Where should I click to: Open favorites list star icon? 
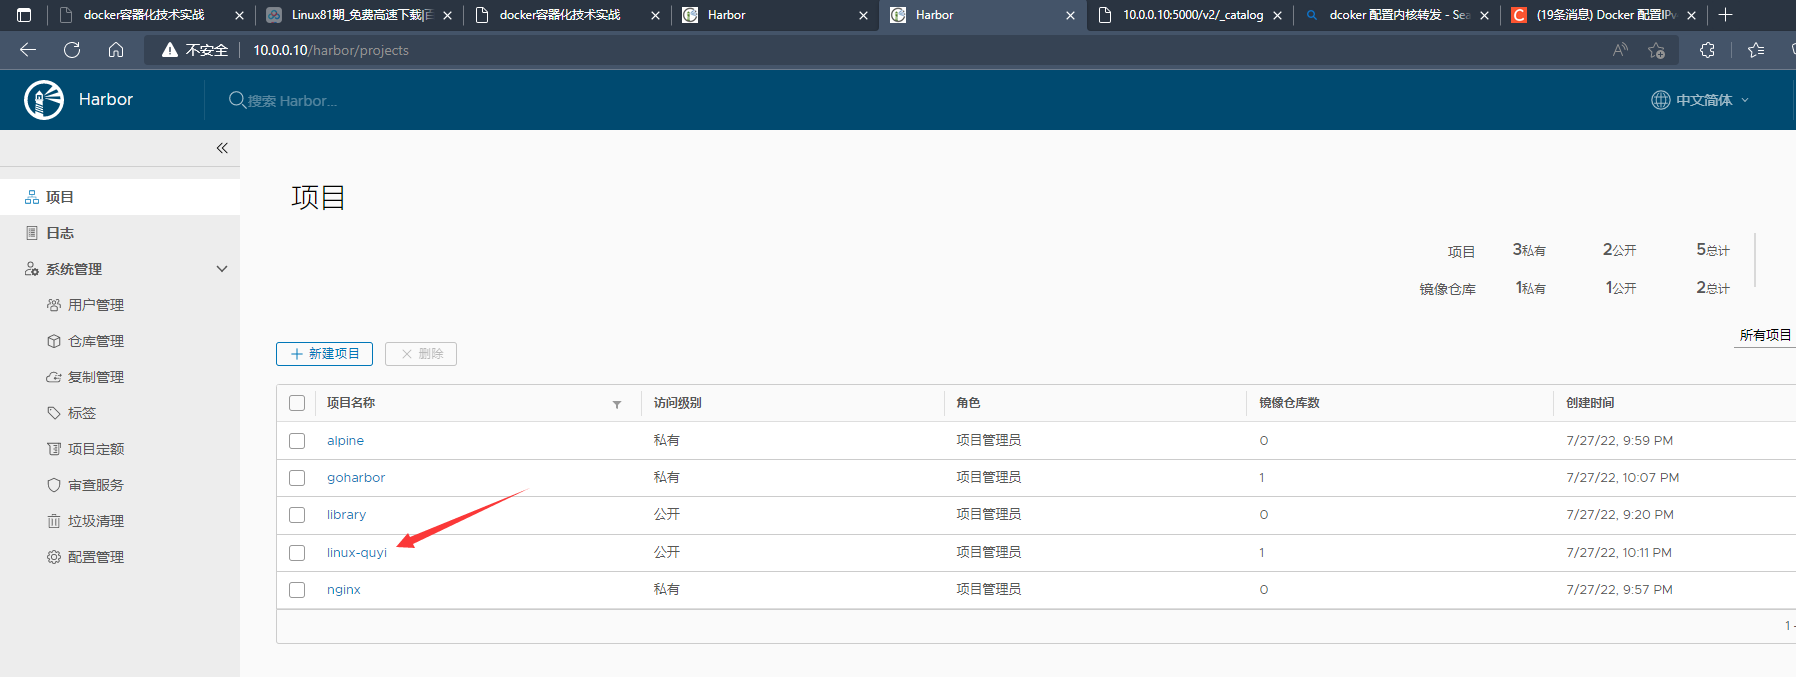[1756, 50]
